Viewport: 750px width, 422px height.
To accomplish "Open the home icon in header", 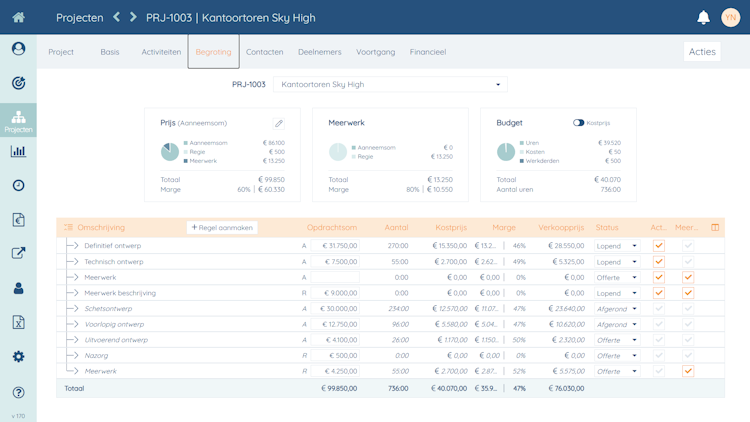I will tap(19, 18).
